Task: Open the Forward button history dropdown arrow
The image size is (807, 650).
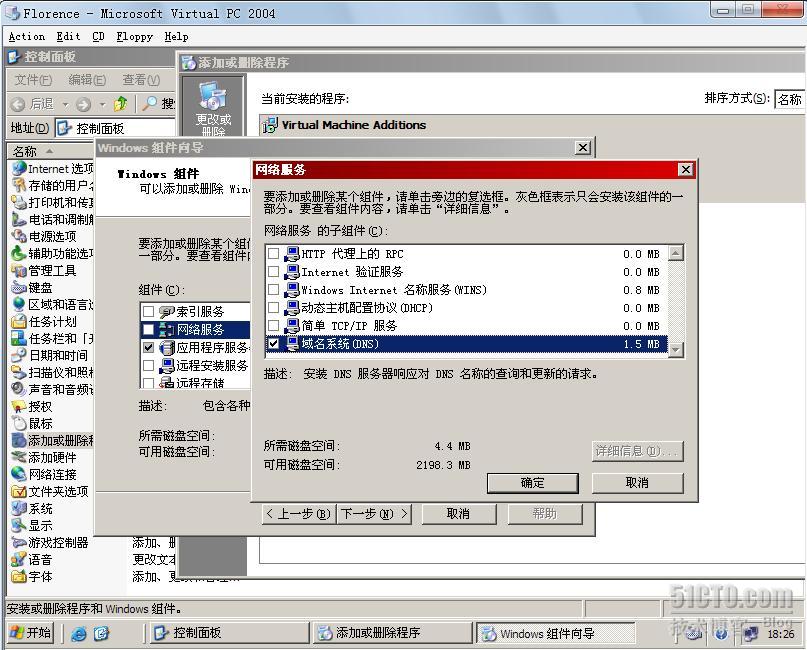Action: [102, 104]
